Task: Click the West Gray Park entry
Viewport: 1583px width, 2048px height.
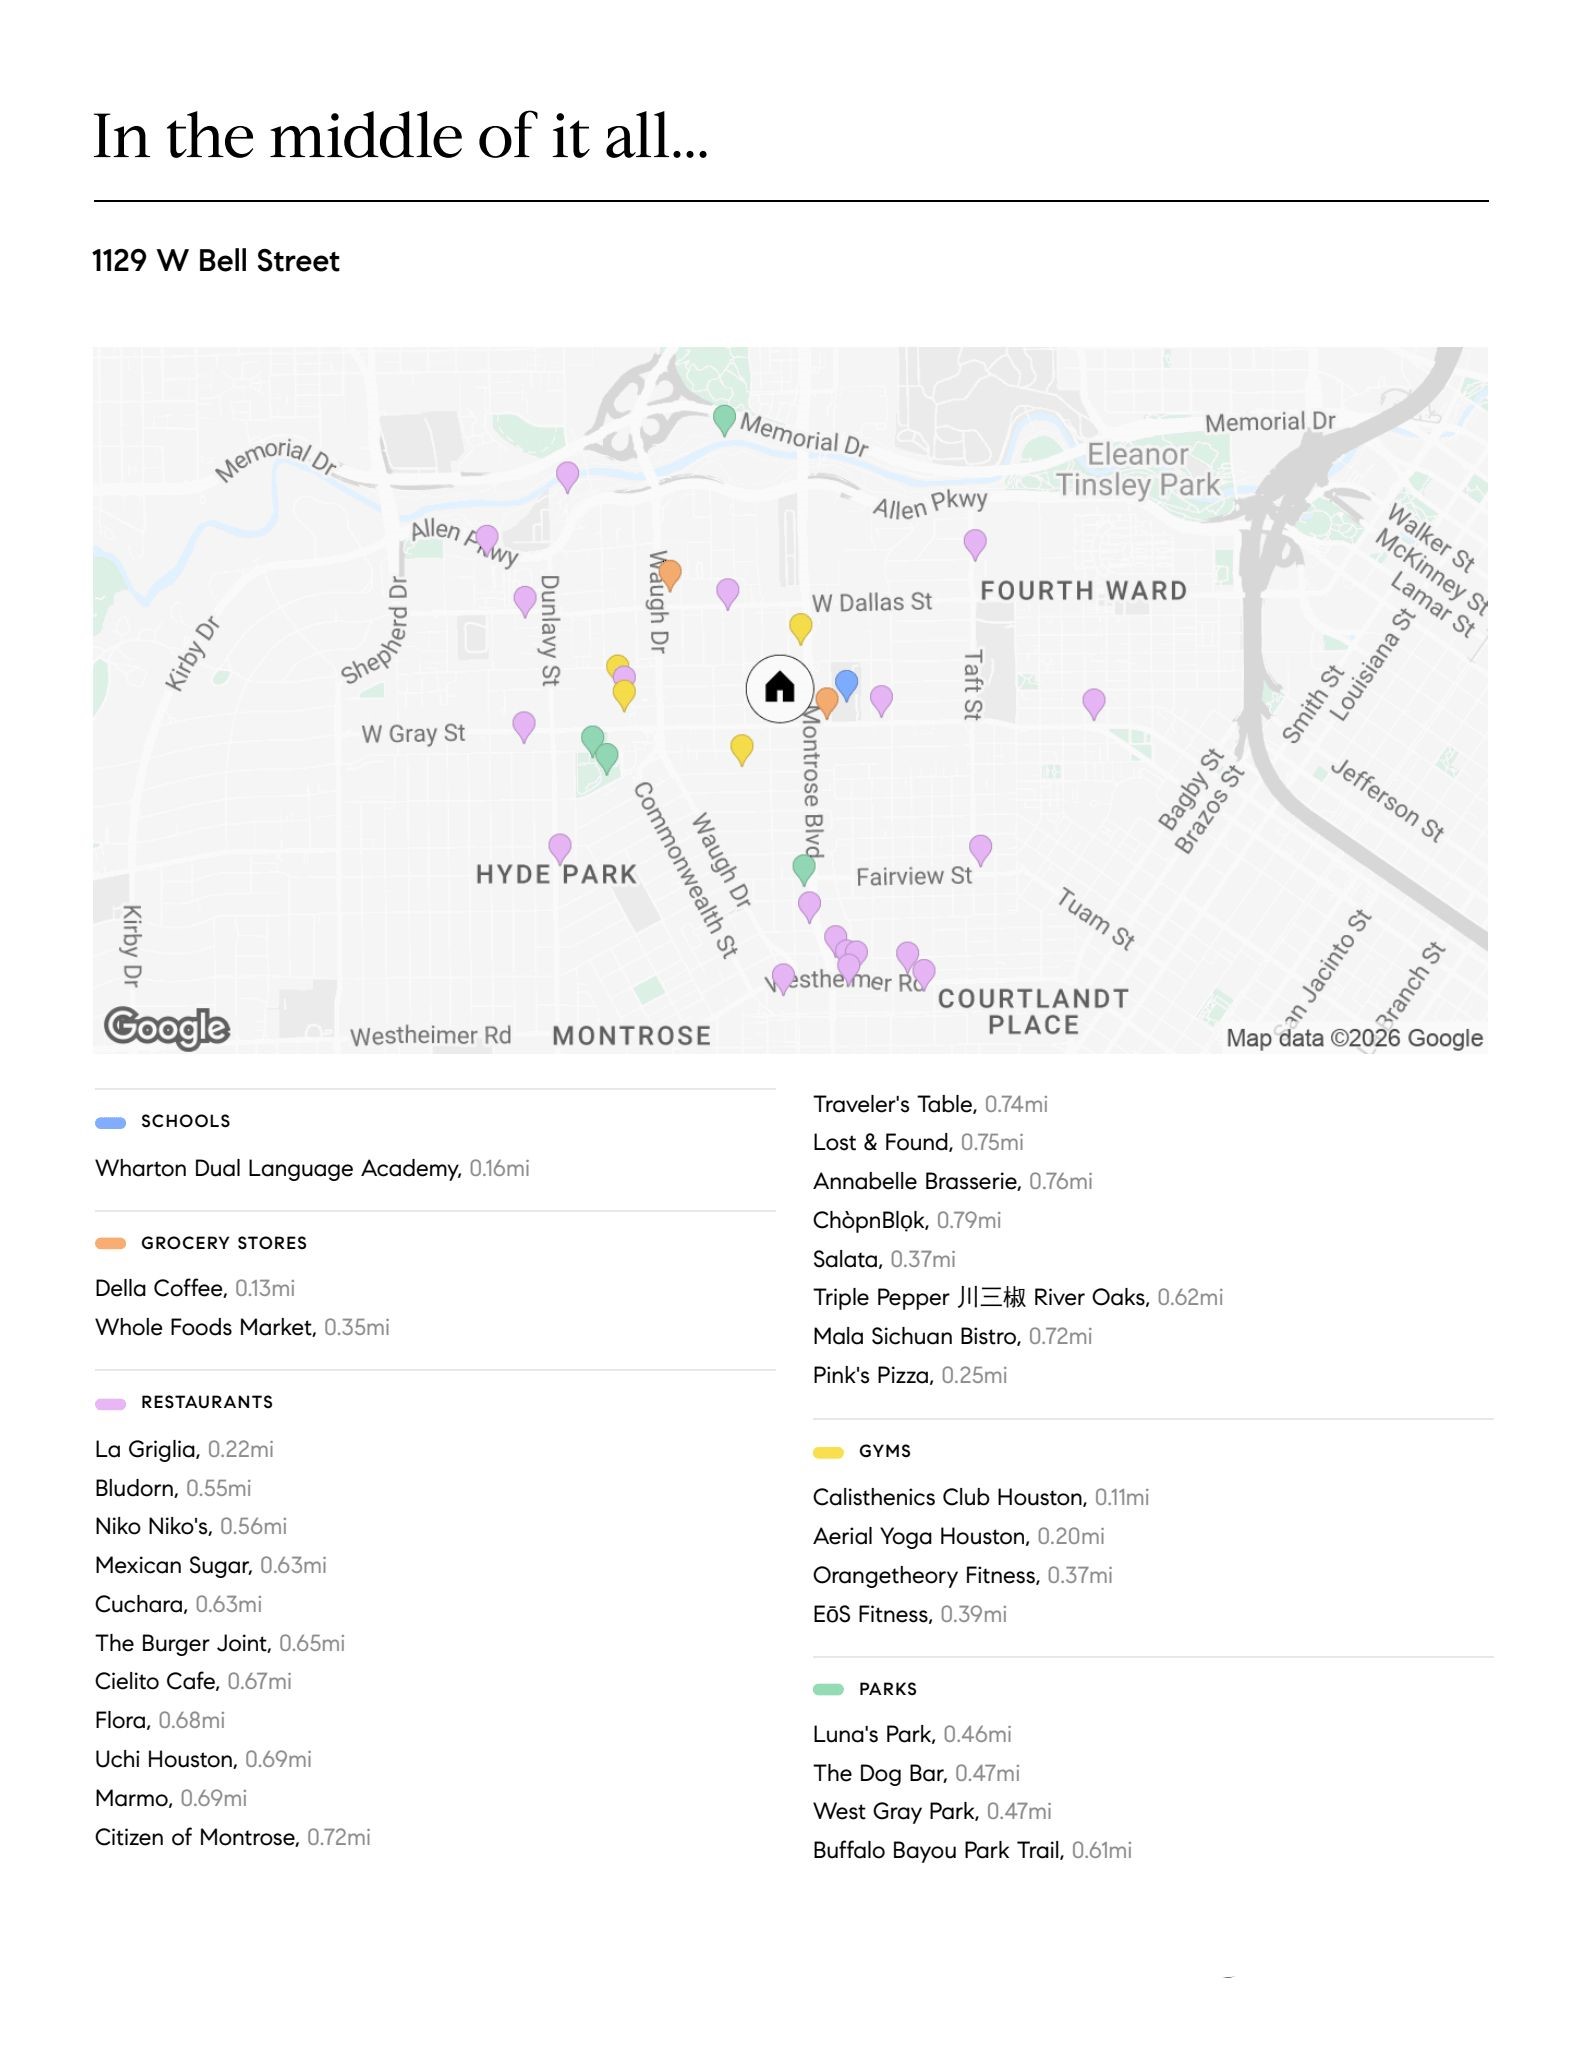Action: point(932,1811)
